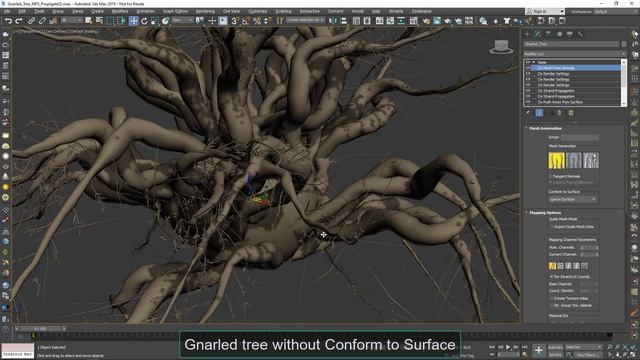640x360 pixels.
Task: Click Remove Modifier trash icon
Action: (560, 113)
